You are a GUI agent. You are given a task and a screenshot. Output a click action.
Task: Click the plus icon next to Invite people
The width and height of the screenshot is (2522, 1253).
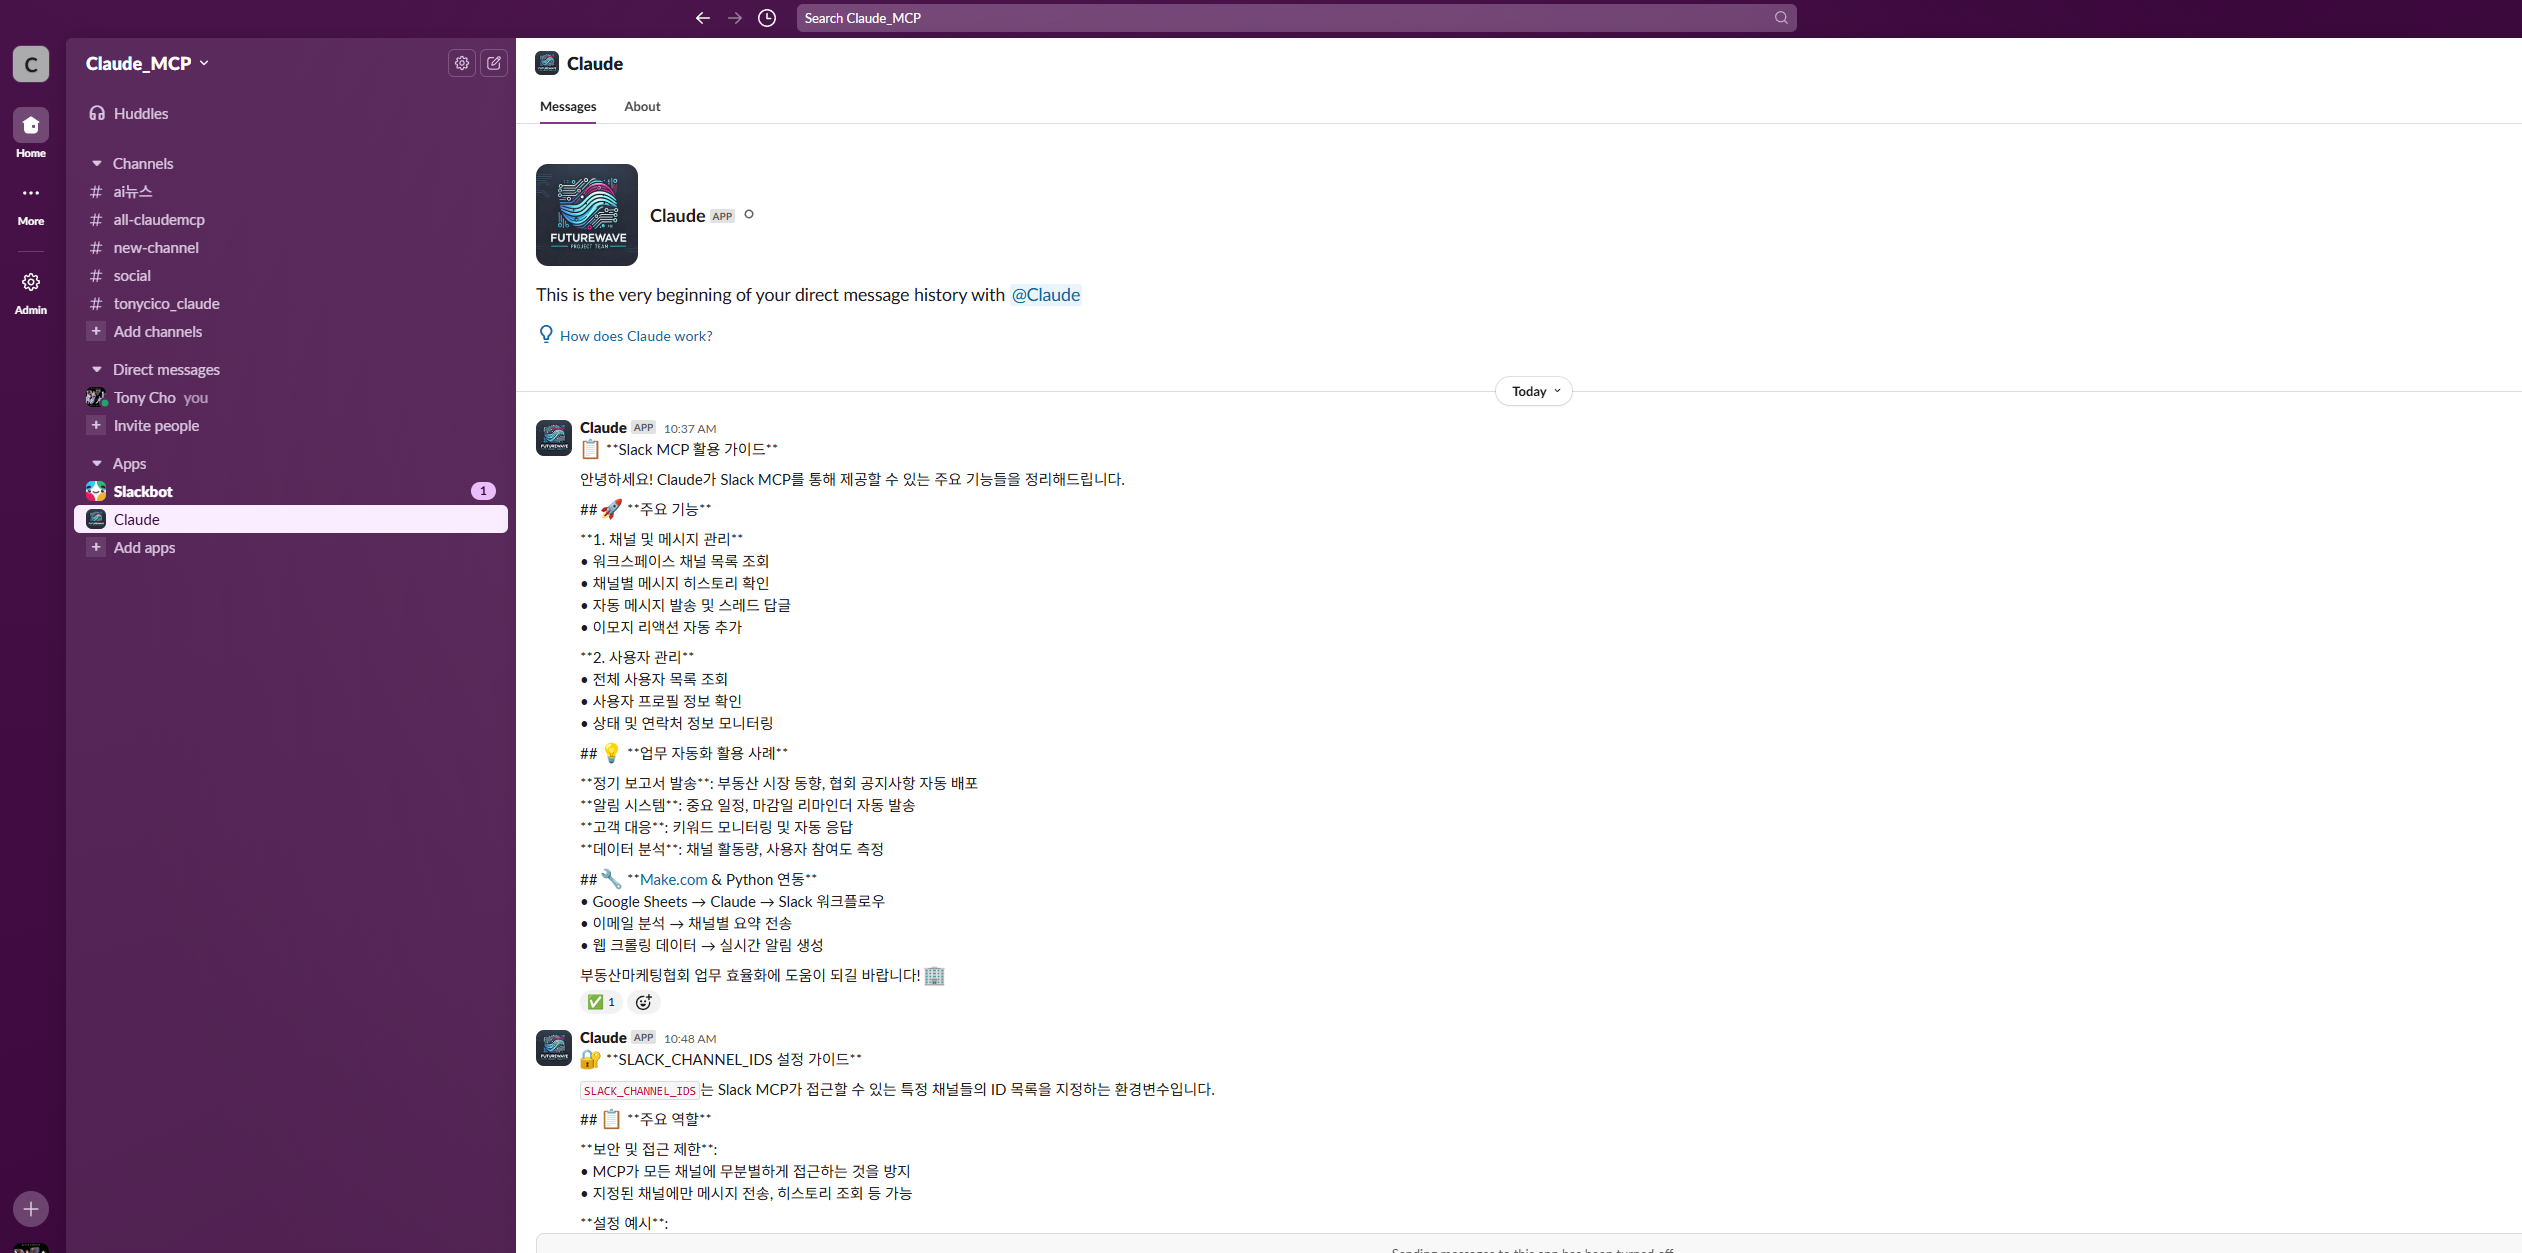click(96, 425)
